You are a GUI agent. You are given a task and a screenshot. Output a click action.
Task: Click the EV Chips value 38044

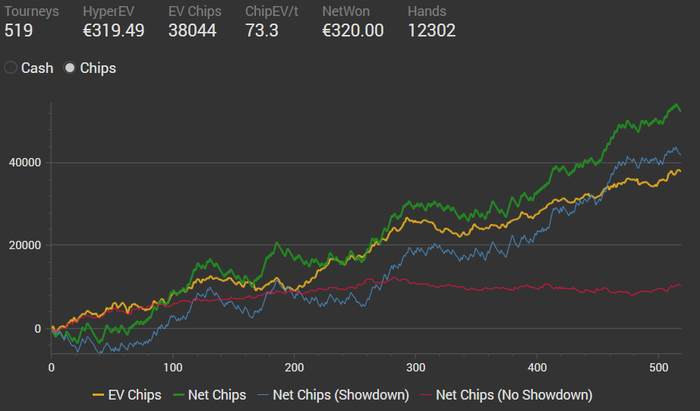click(x=192, y=31)
